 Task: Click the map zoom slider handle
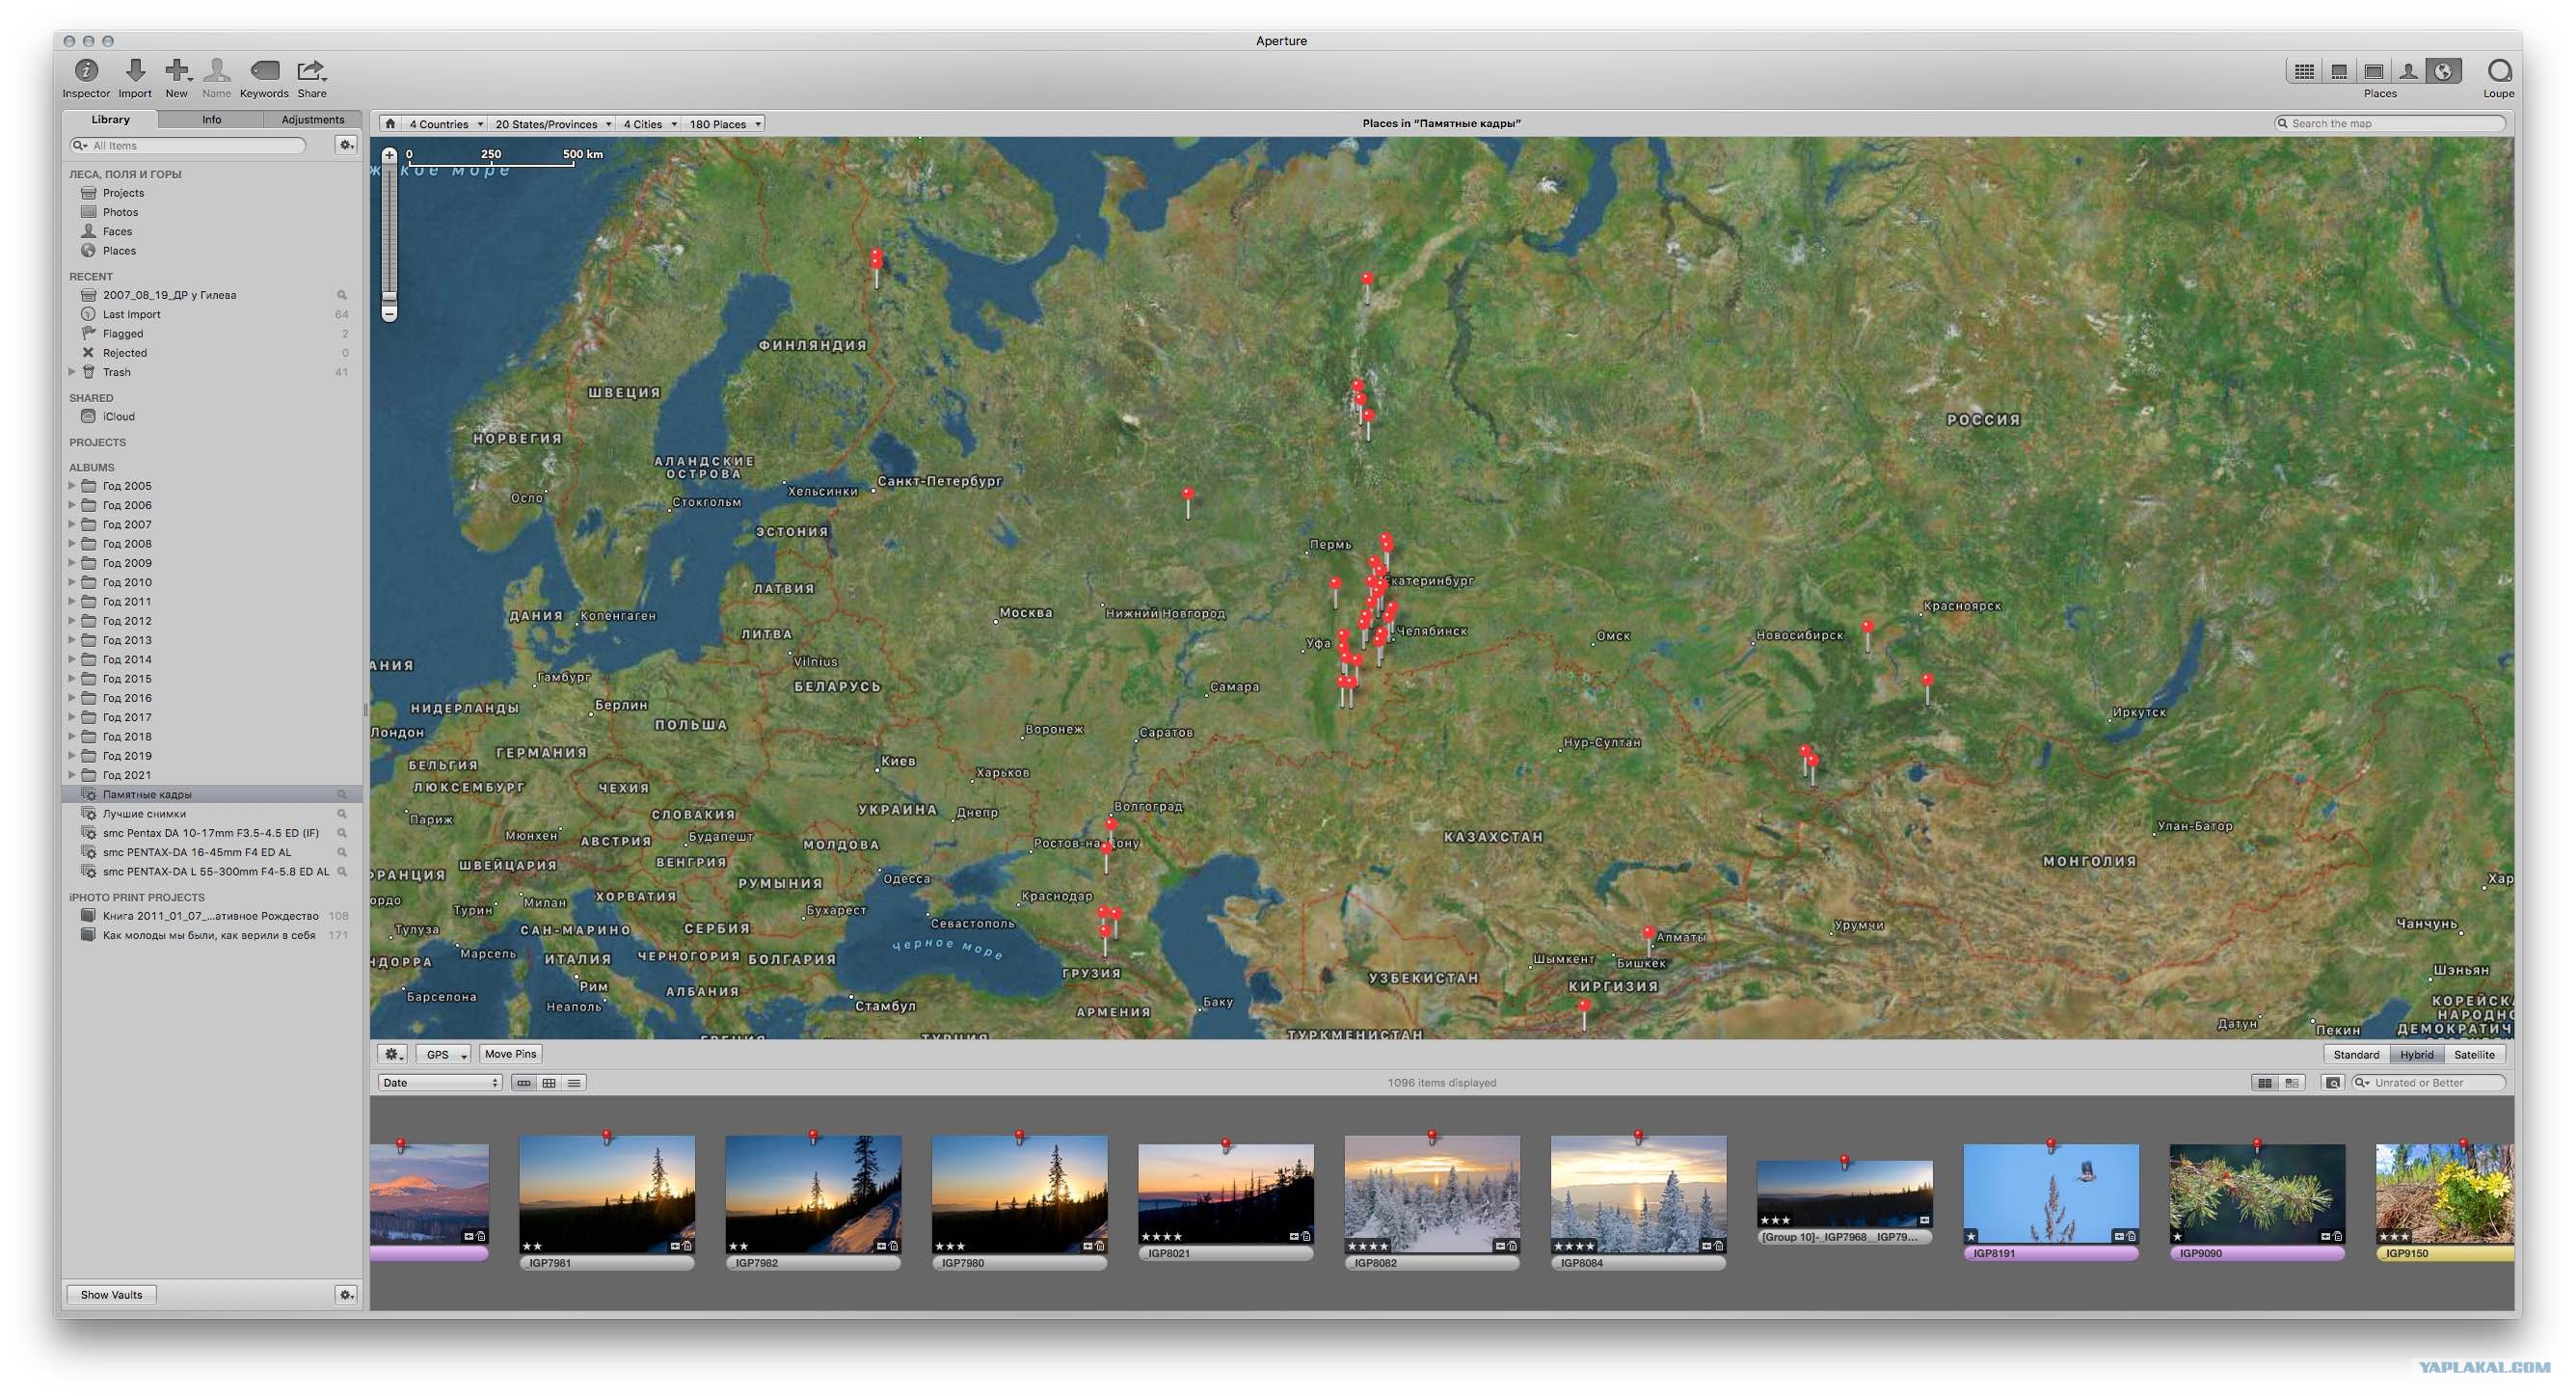coord(389,297)
